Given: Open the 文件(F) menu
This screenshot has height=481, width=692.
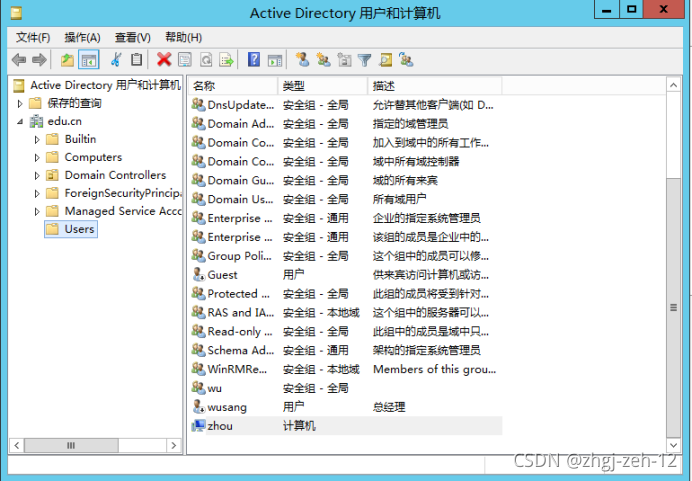Looking at the screenshot, I should point(33,38).
